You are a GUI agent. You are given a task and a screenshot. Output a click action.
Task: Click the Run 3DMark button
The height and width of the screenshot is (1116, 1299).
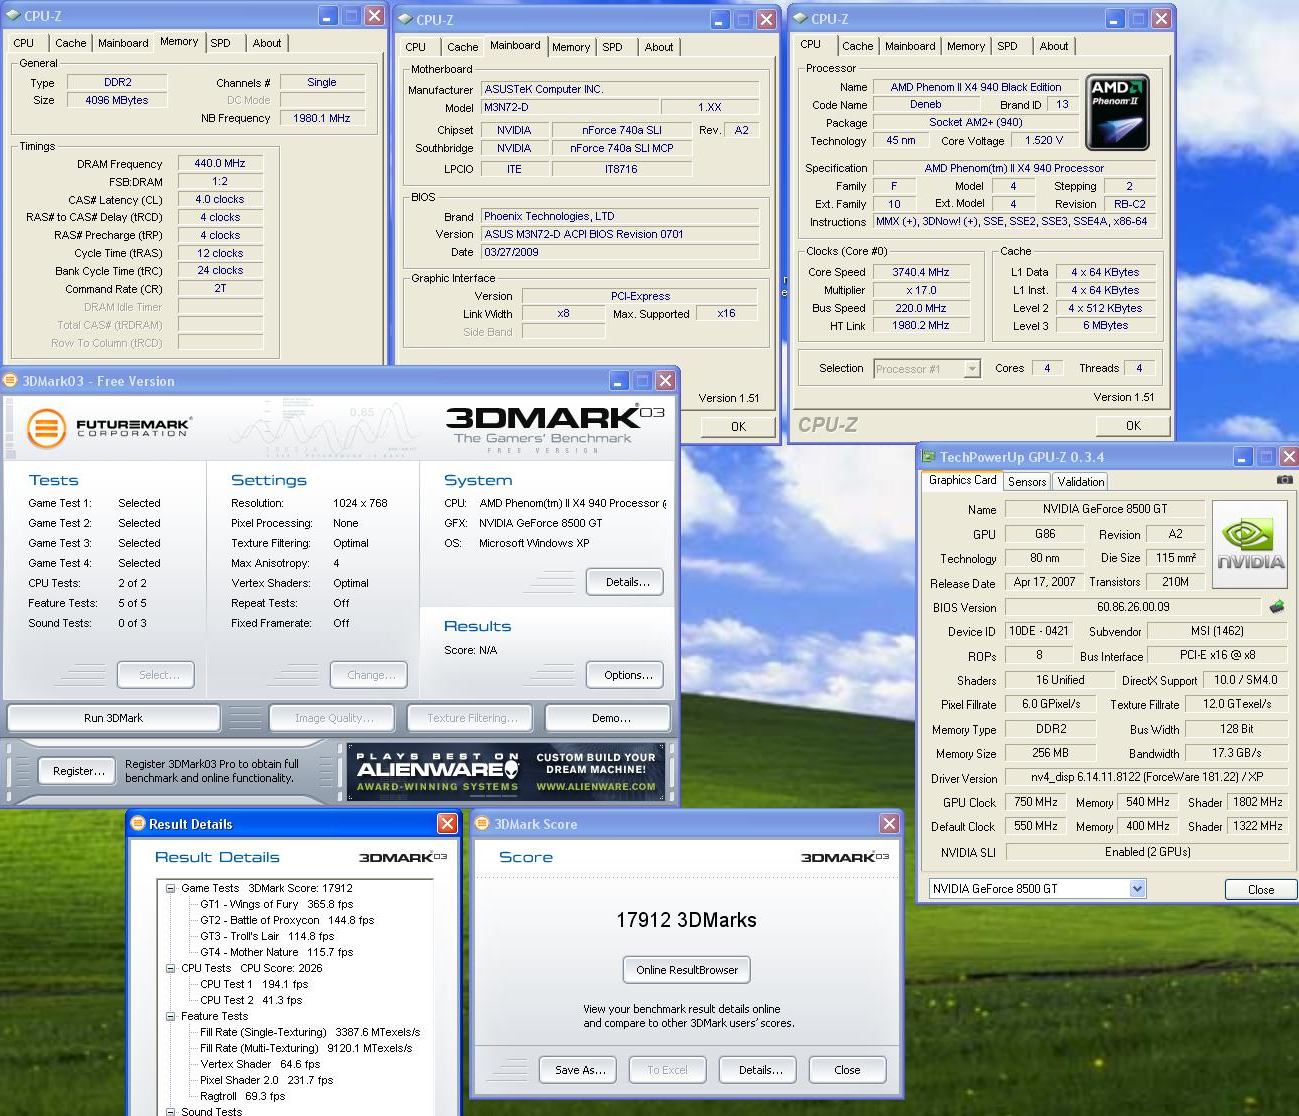(113, 718)
